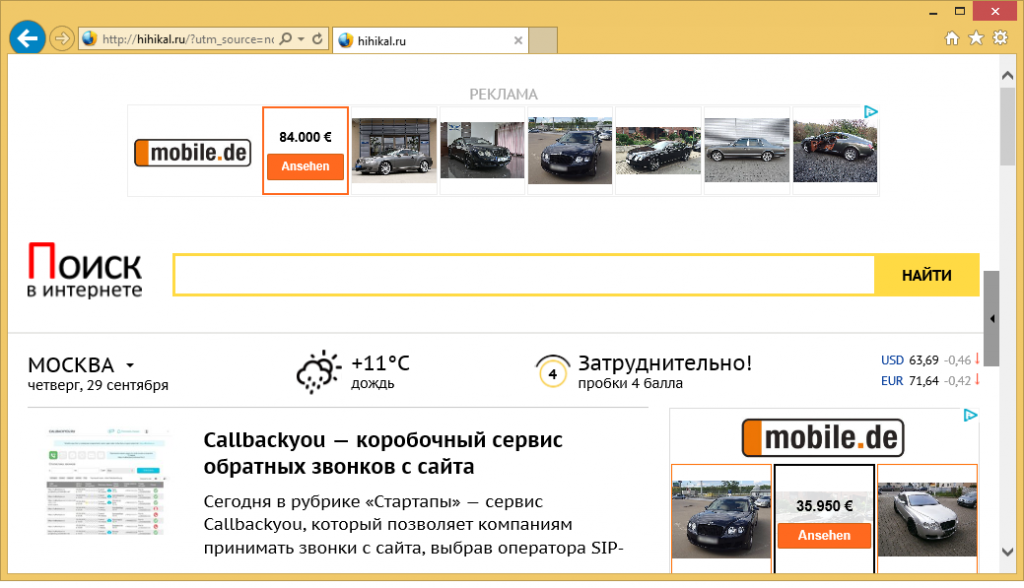The width and height of the screenshot is (1024, 588).
Task: Open favorites with the star icon
Action: (x=975, y=39)
